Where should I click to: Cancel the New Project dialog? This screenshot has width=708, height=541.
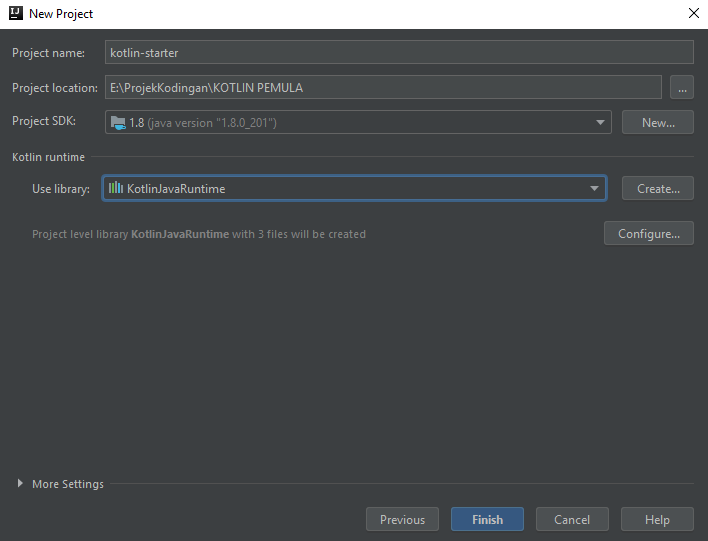pyautogui.click(x=572, y=519)
